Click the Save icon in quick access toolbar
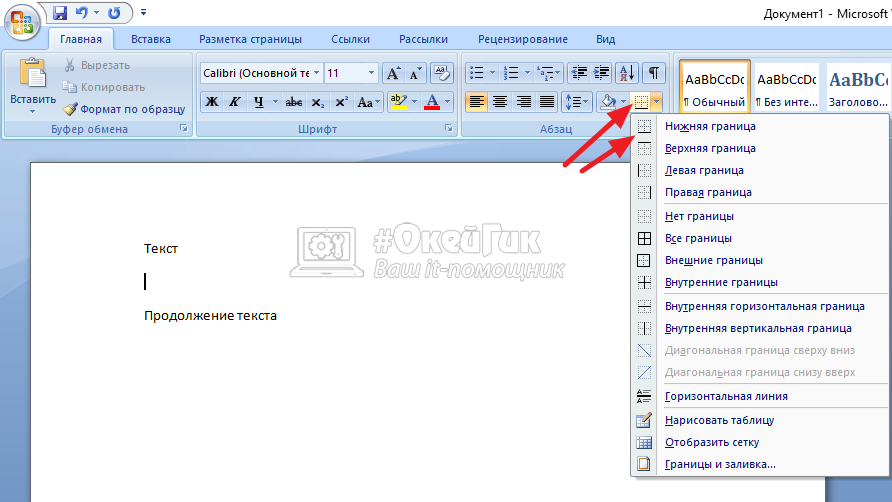 pyautogui.click(x=60, y=13)
